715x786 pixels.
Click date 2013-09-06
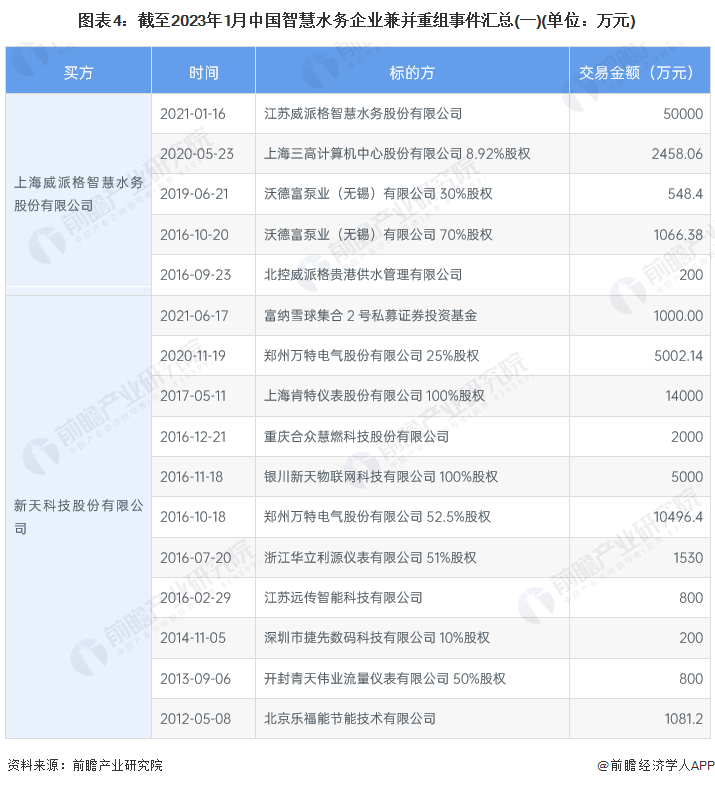click(196, 679)
